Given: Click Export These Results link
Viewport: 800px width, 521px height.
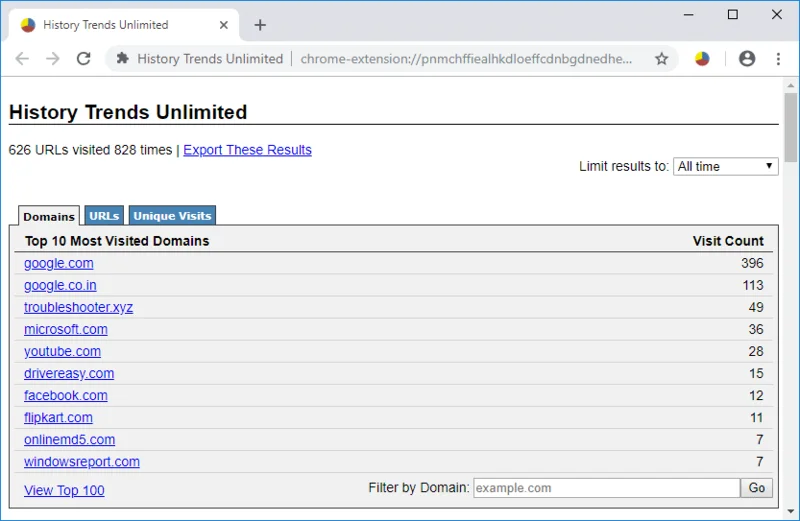Looking at the screenshot, I should coord(247,150).
